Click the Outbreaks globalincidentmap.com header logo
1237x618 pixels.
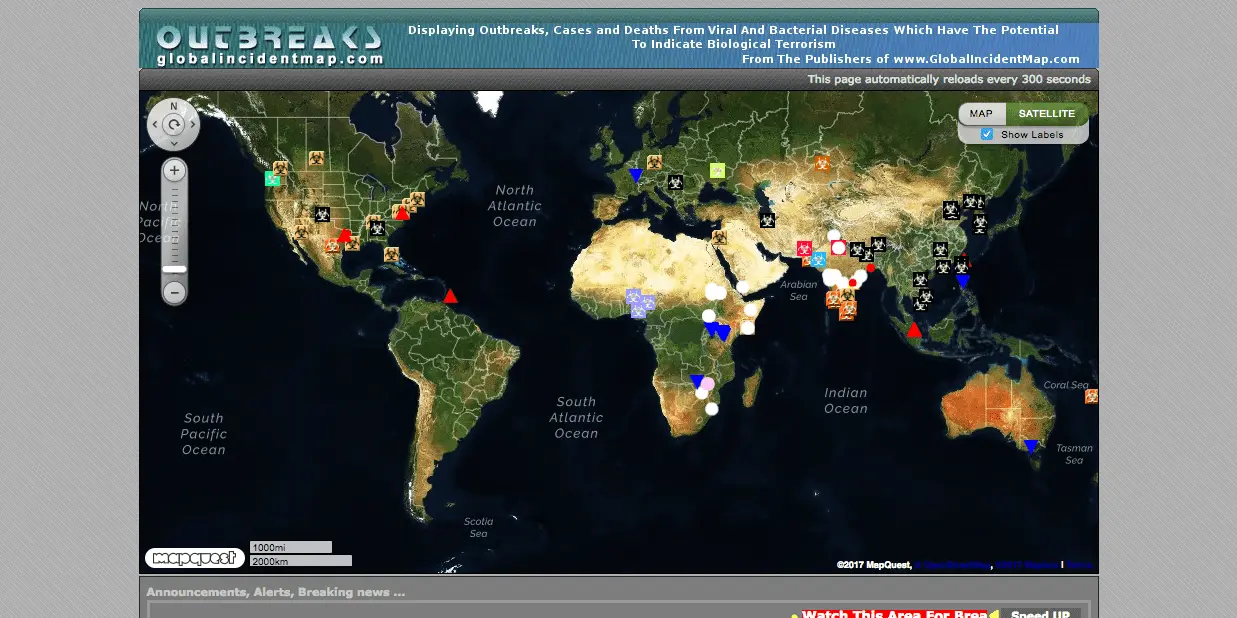pyautogui.click(x=270, y=45)
